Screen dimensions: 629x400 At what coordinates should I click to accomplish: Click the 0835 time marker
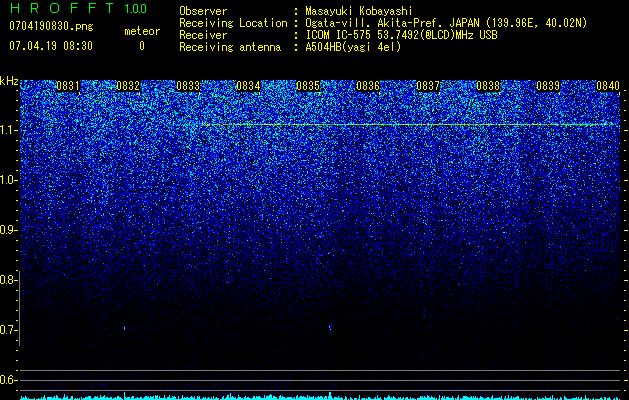[308, 86]
